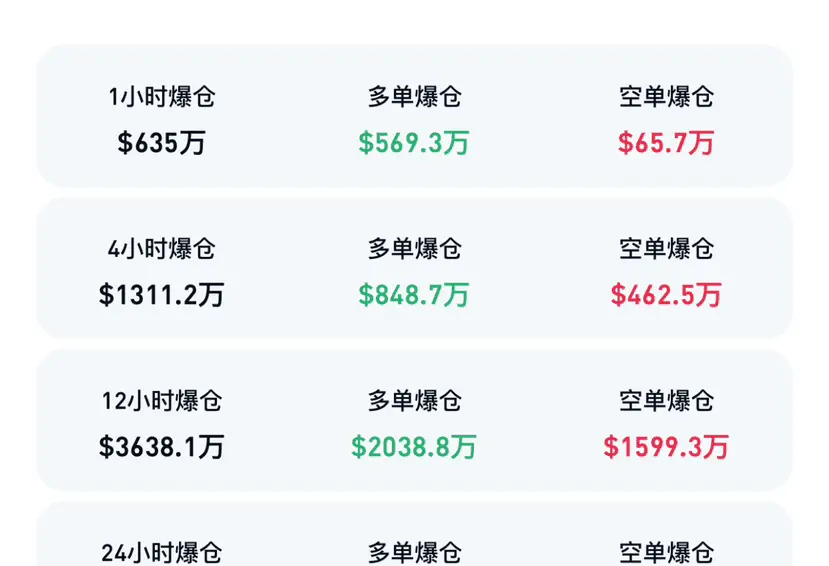829x566 pixels.
Task: Select the 24小时爆仓 label
Action: coord(162,553)
